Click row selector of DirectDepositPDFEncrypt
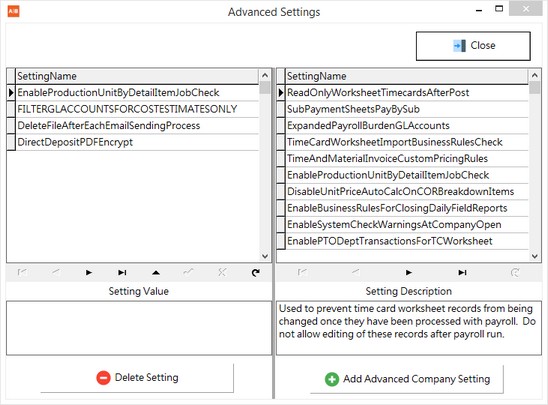548x405 pixels. (x=11, y=142)
